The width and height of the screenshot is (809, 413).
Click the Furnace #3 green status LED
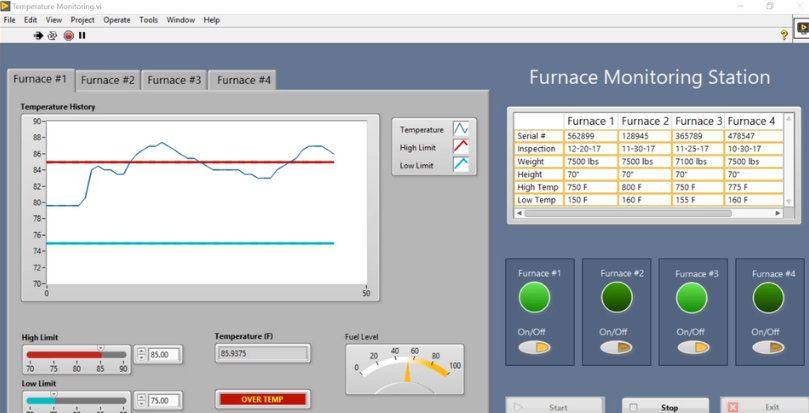[x=691, y=297]
